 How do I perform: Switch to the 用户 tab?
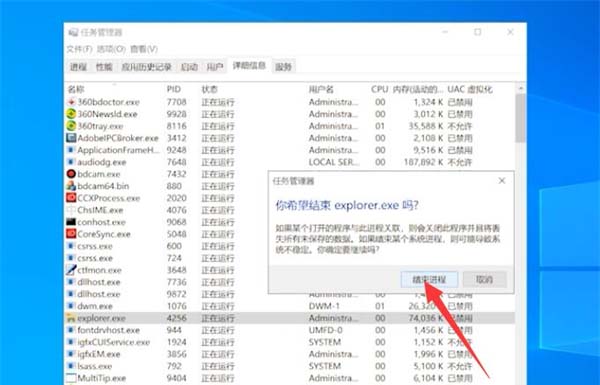coord(215,67)
